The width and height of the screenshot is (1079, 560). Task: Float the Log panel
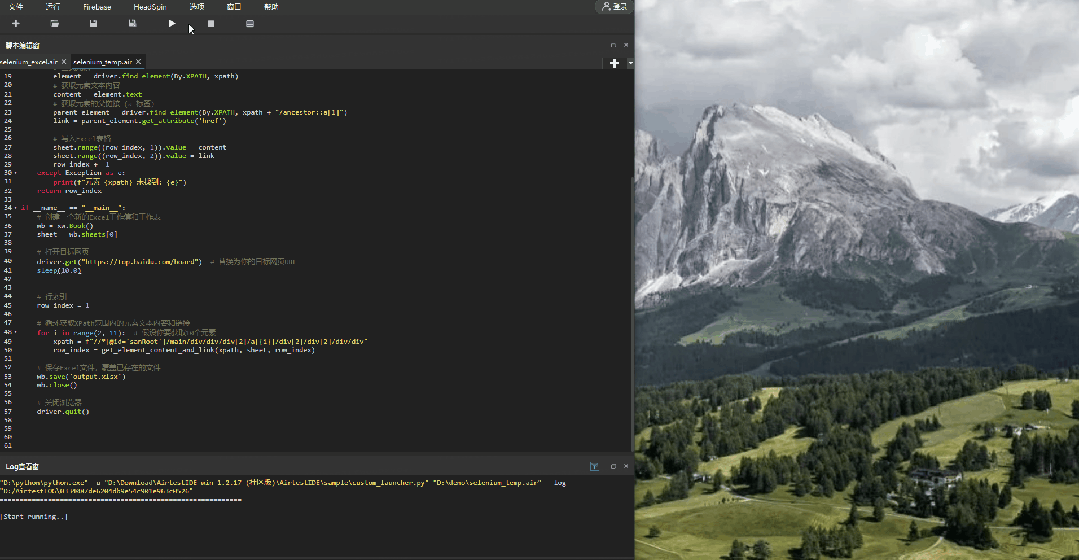[x=613, y=466]
